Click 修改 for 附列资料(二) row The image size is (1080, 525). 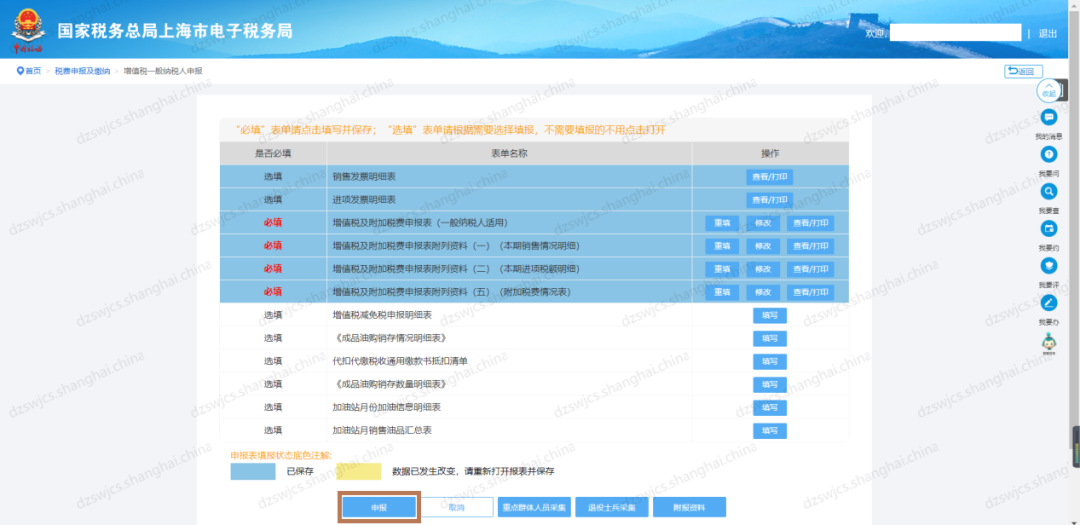(762, 269)
